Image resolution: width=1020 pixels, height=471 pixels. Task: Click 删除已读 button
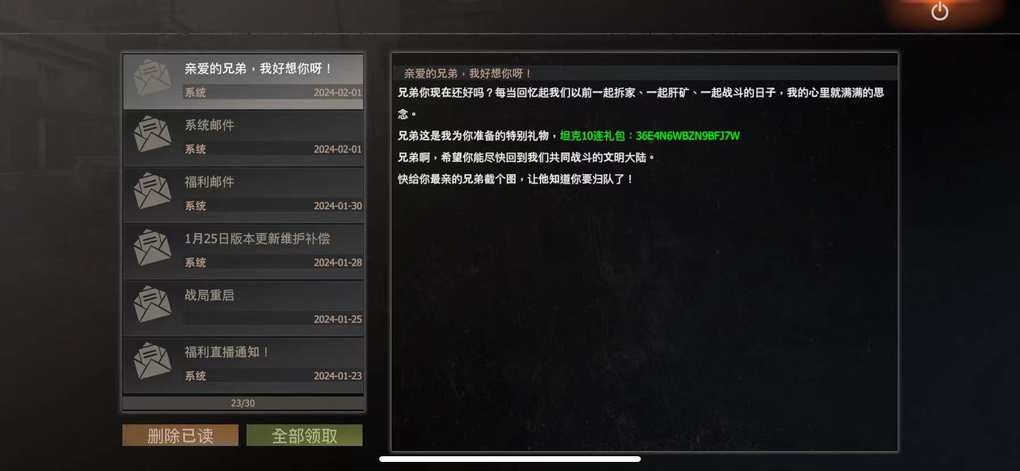pos(180,436)
